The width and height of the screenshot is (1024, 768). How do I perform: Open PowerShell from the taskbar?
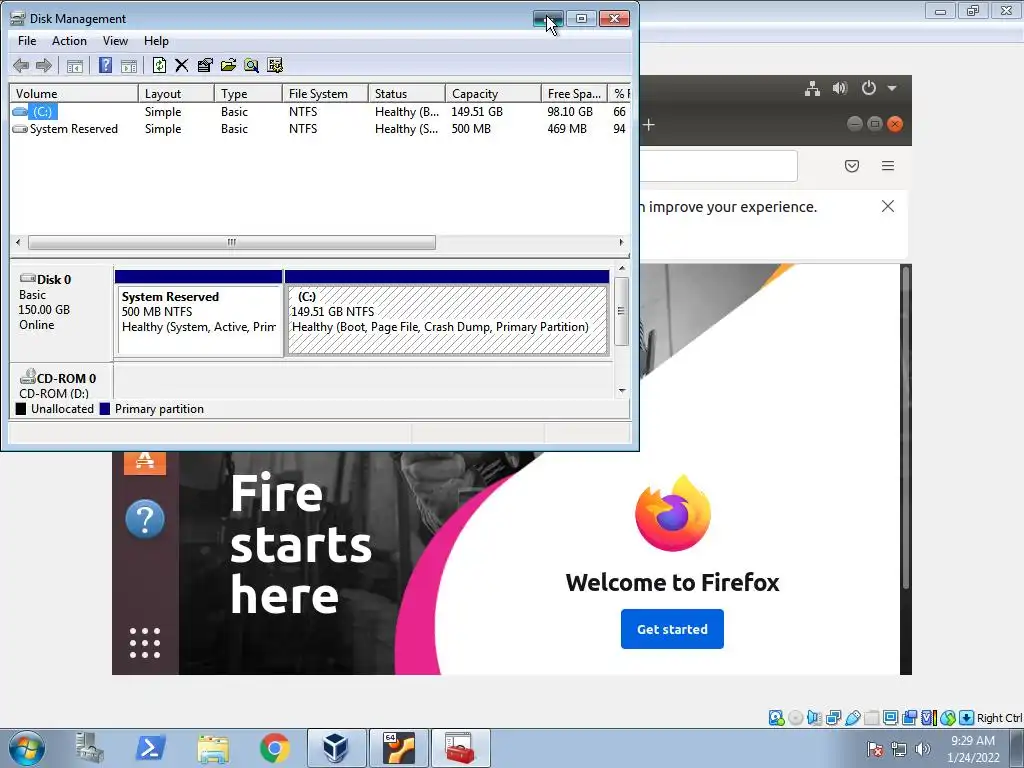[x=150, y=748]
